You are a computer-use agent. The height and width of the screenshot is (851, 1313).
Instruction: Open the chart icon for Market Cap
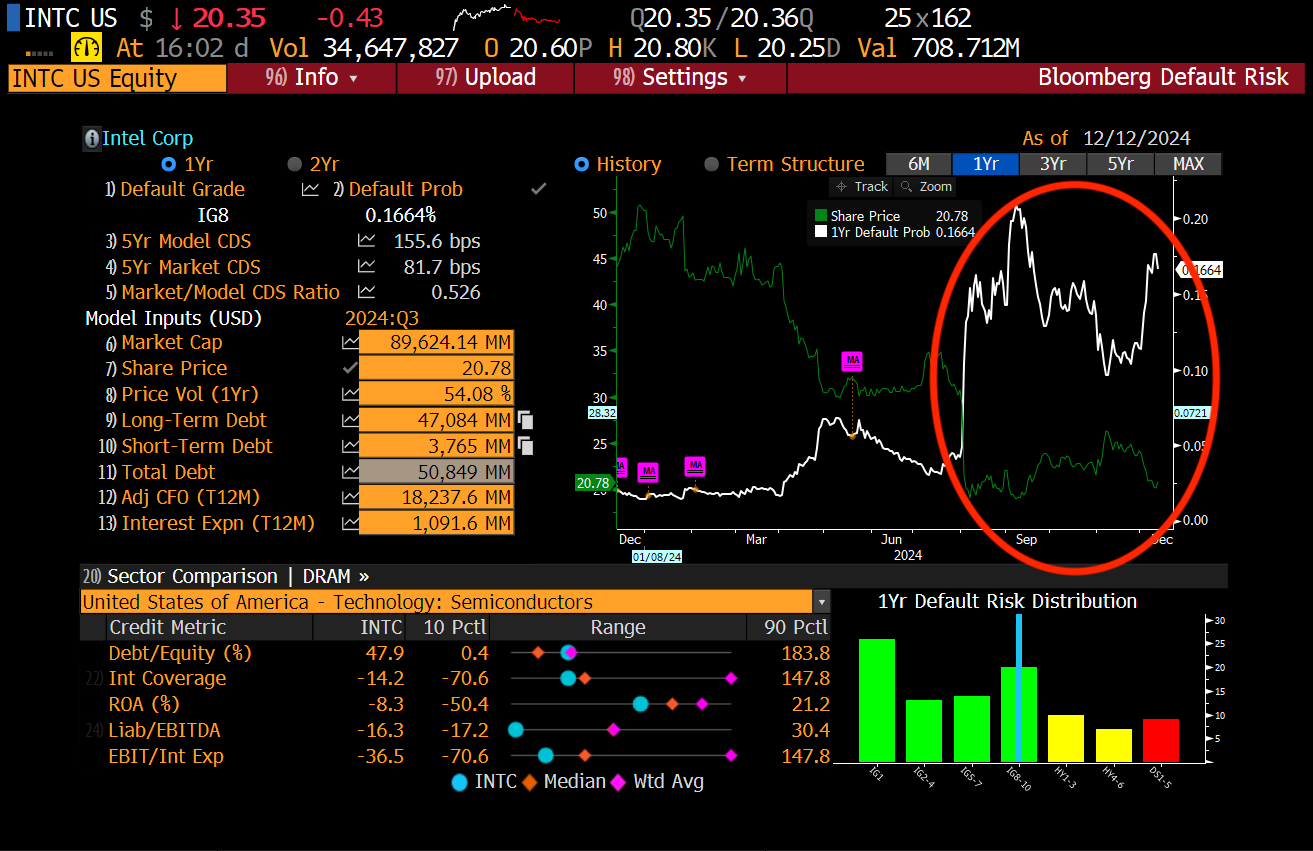pos(350,342)
